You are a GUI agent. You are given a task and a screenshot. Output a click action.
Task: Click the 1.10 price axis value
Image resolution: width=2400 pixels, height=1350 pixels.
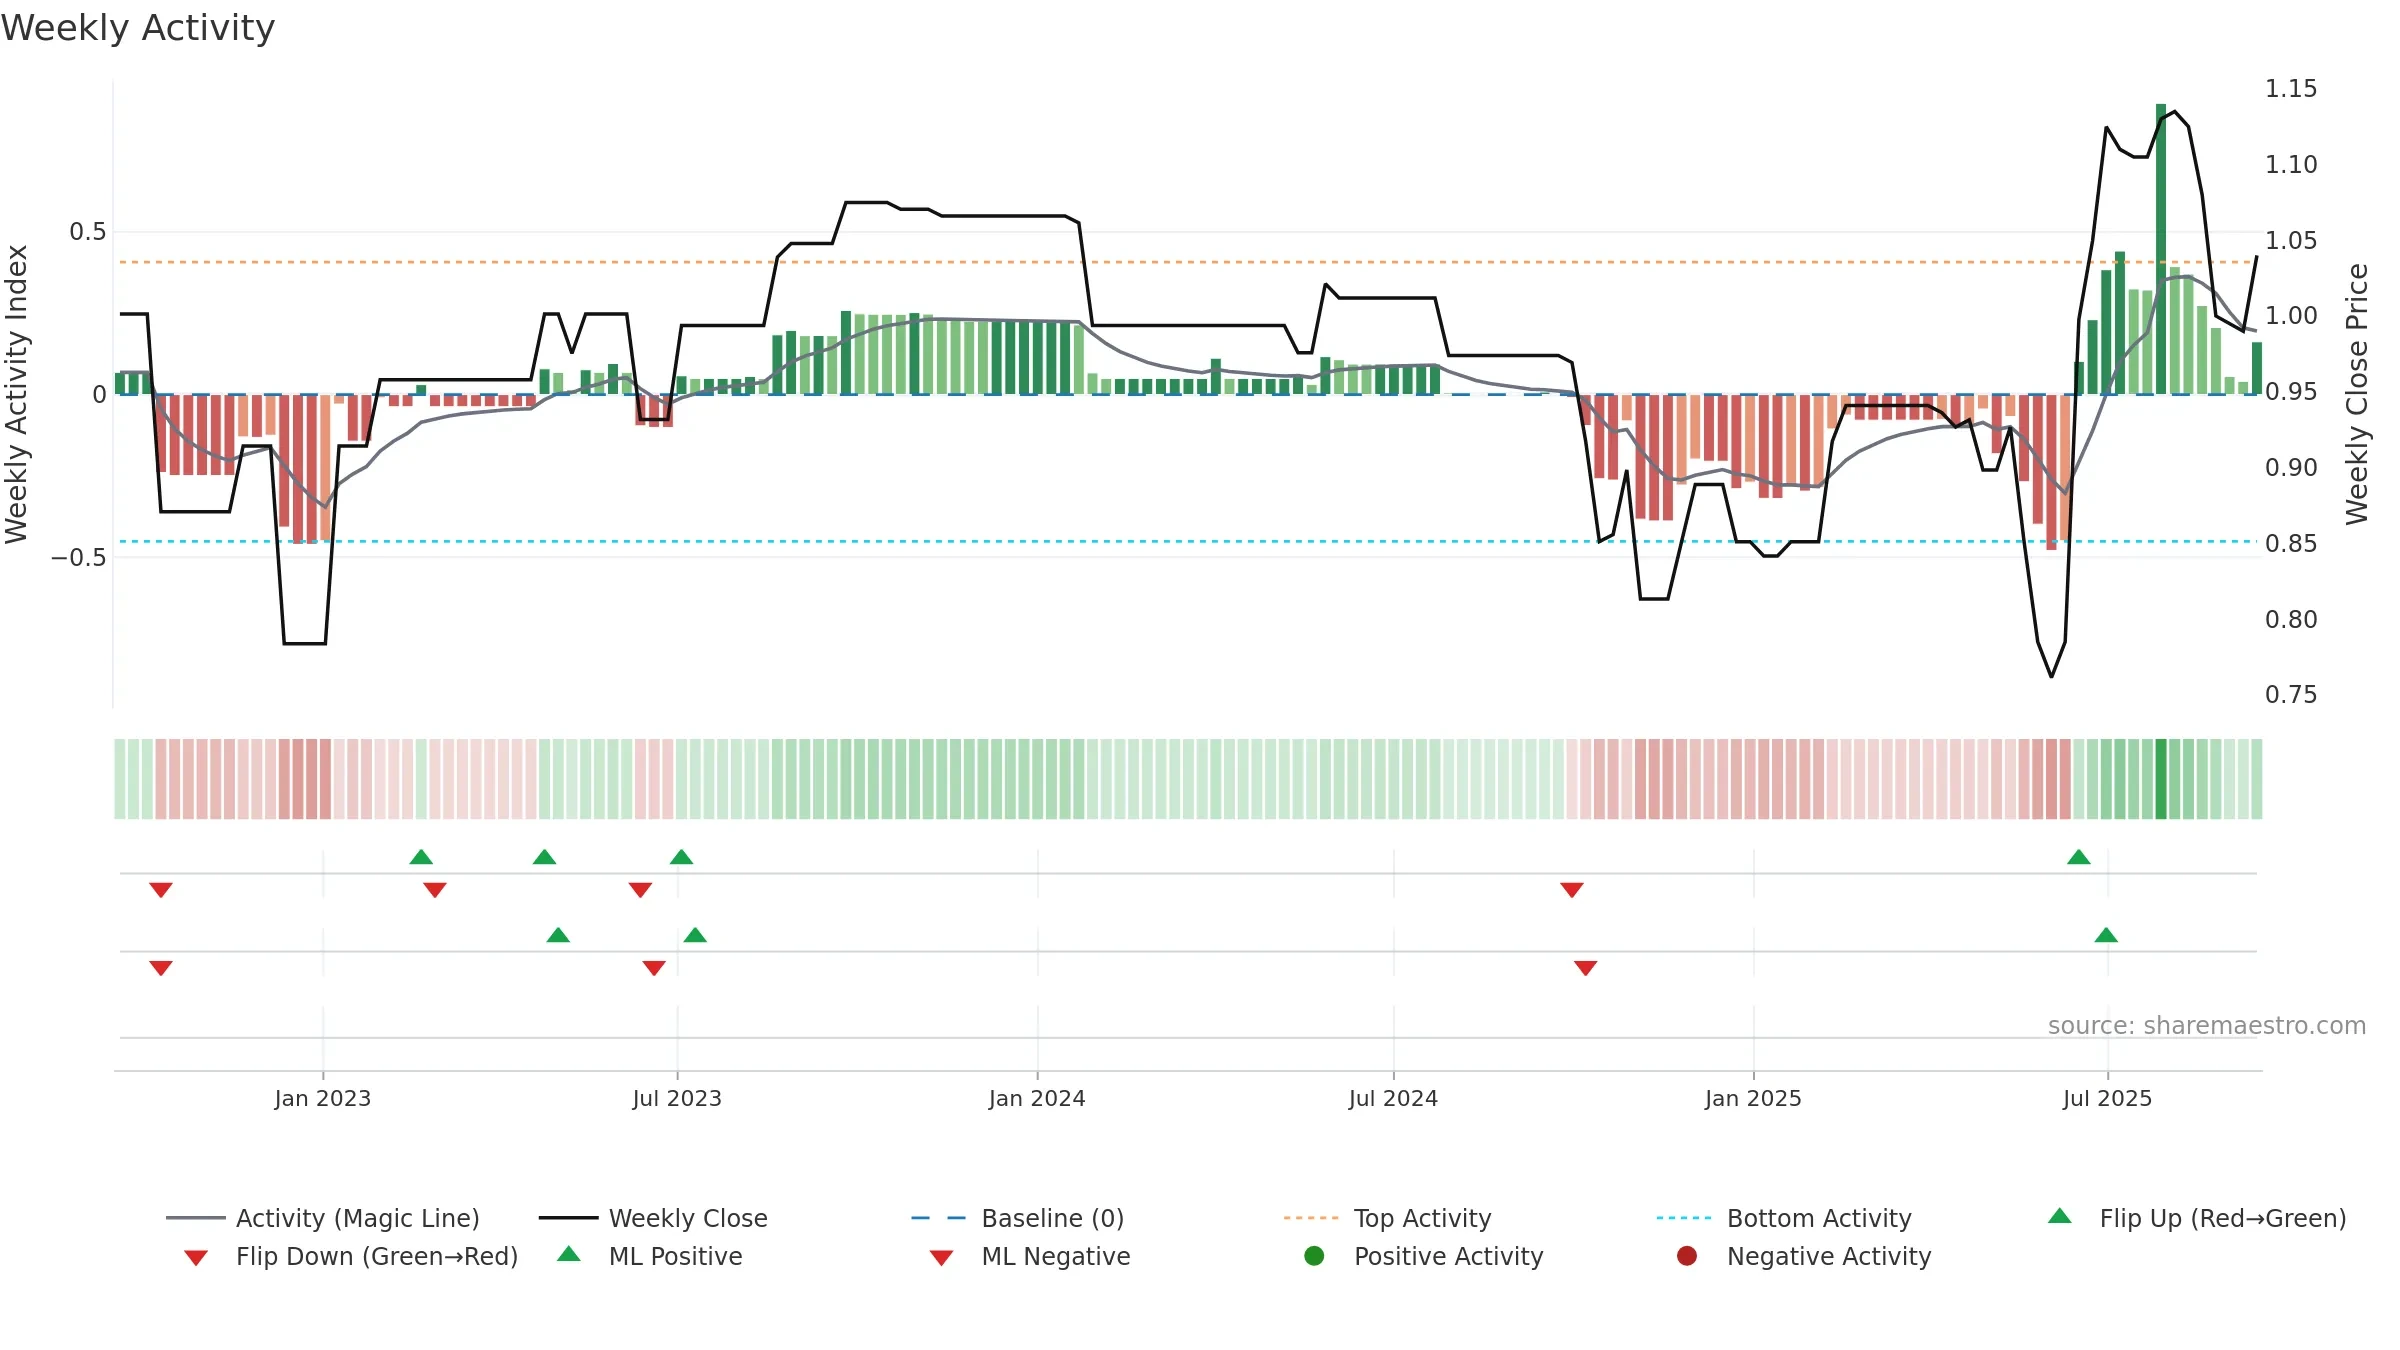pyautogui.click(x=2291, y=164)
